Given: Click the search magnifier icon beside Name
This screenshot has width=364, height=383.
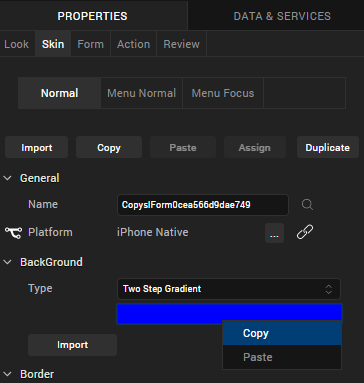Looking at the screenshot, I should 307,204.
